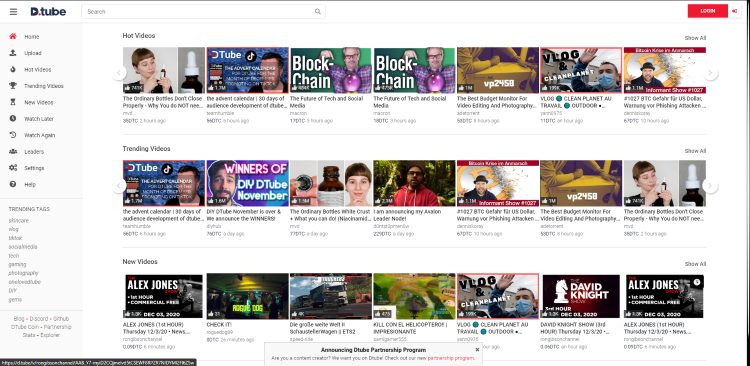Open the Discord footer link
This screenshot has height=366, width=750.
[39, 319]
